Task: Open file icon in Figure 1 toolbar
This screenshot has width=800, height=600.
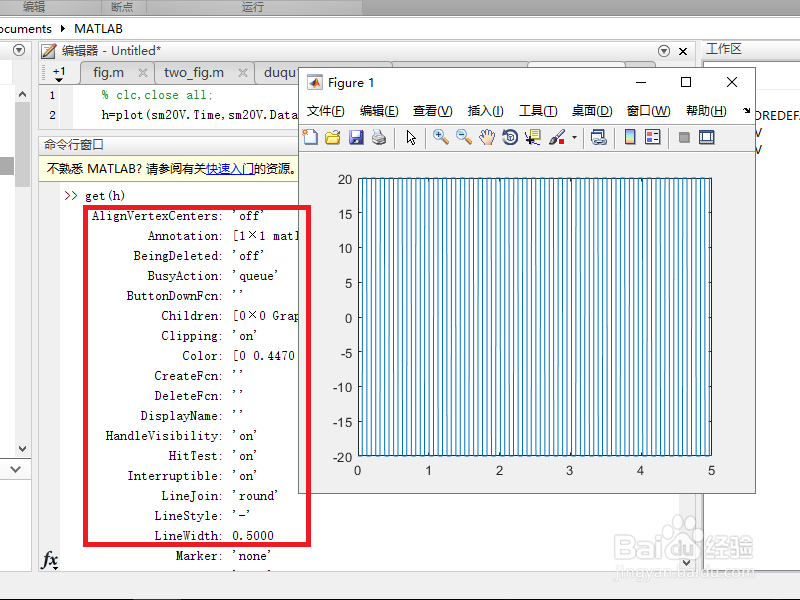Action: pos(333,137)
